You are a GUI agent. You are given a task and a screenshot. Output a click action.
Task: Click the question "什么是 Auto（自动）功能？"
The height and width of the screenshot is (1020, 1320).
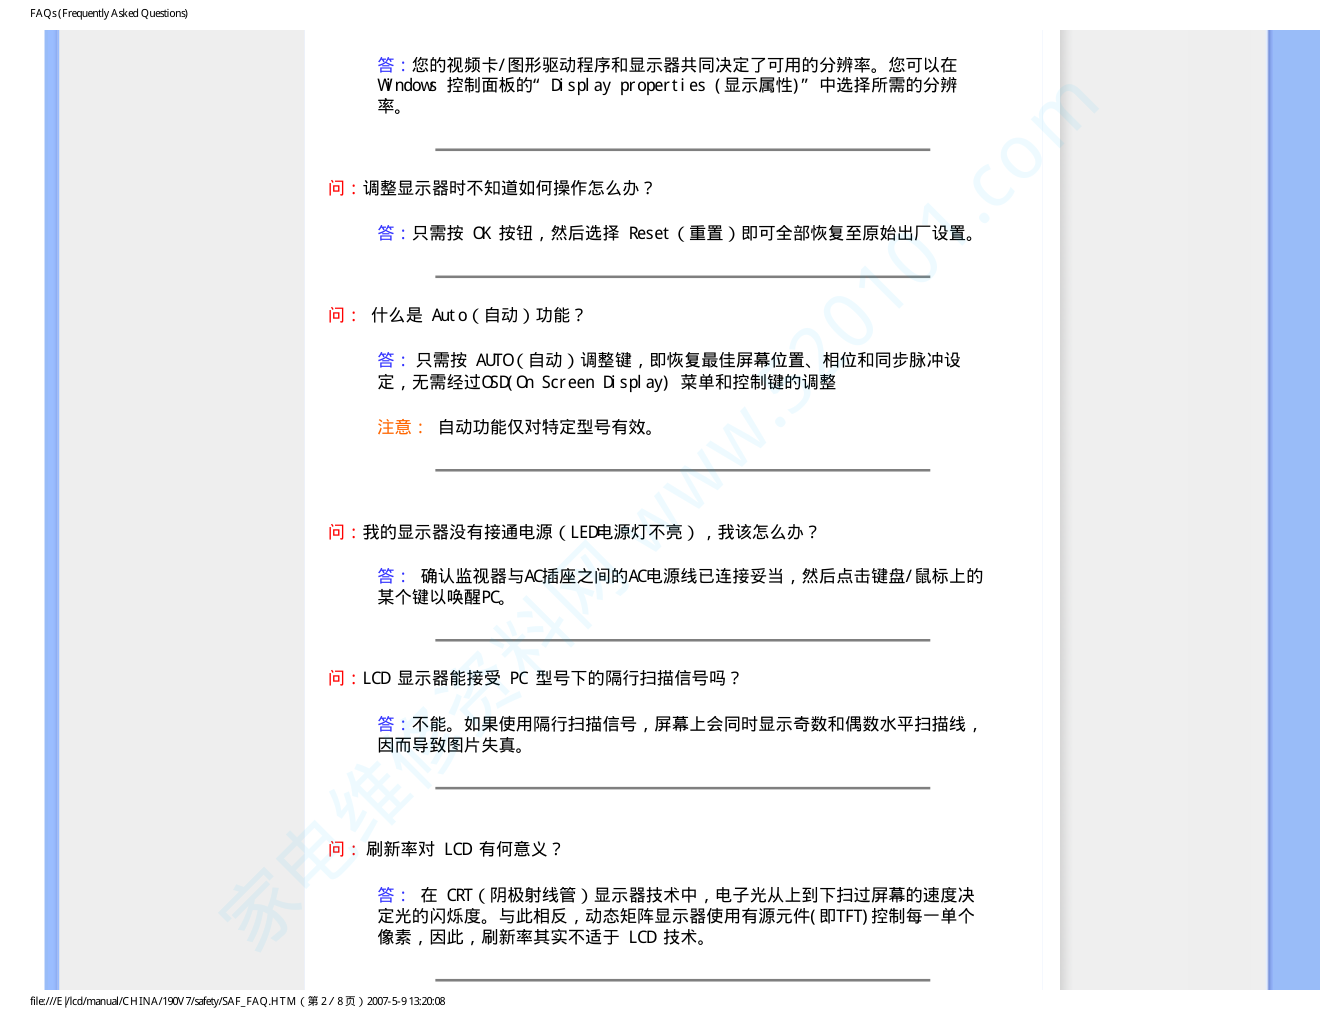click(x=456, y=315)
